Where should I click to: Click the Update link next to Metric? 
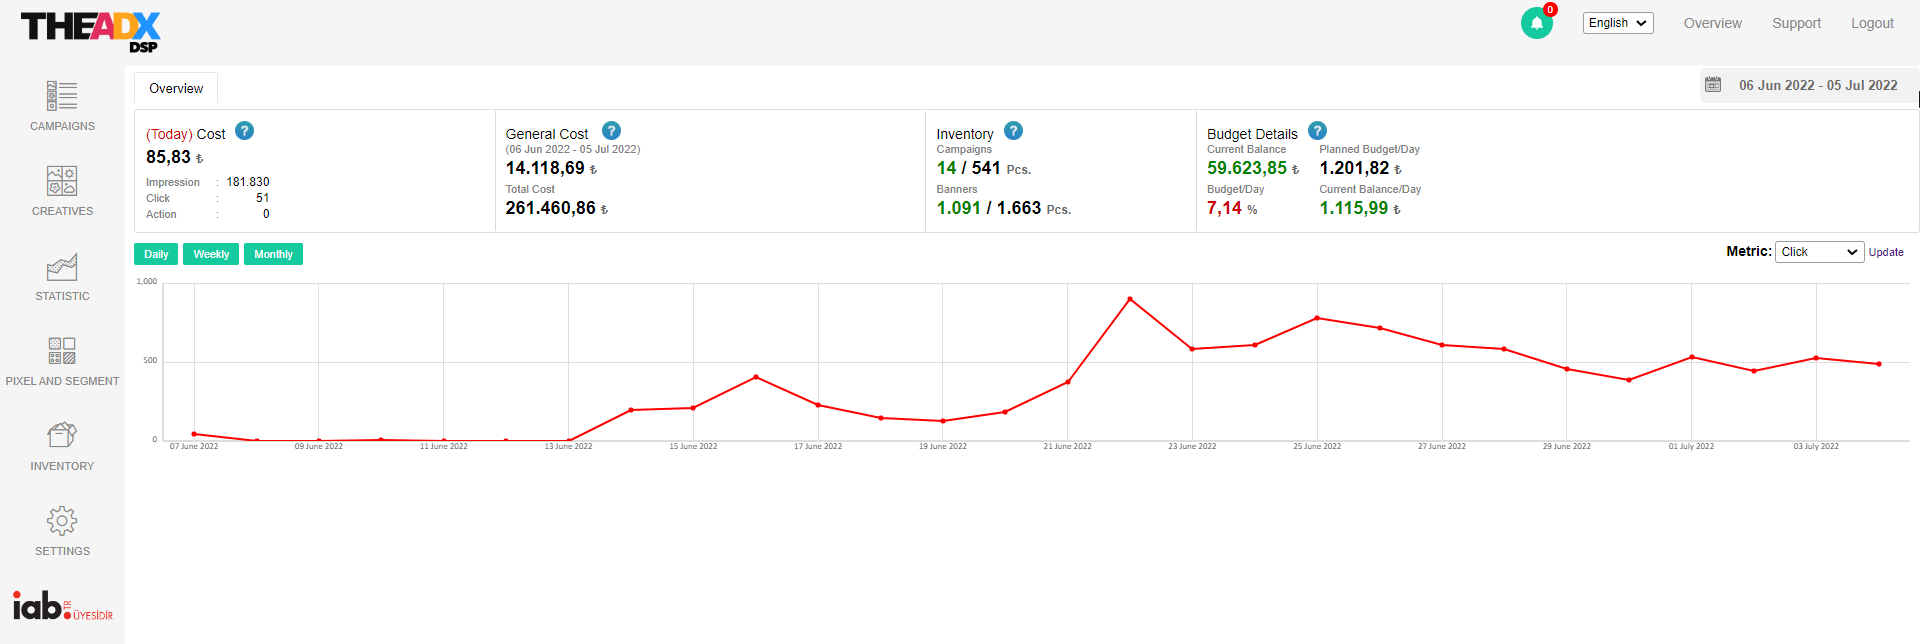click(1886, 252)
